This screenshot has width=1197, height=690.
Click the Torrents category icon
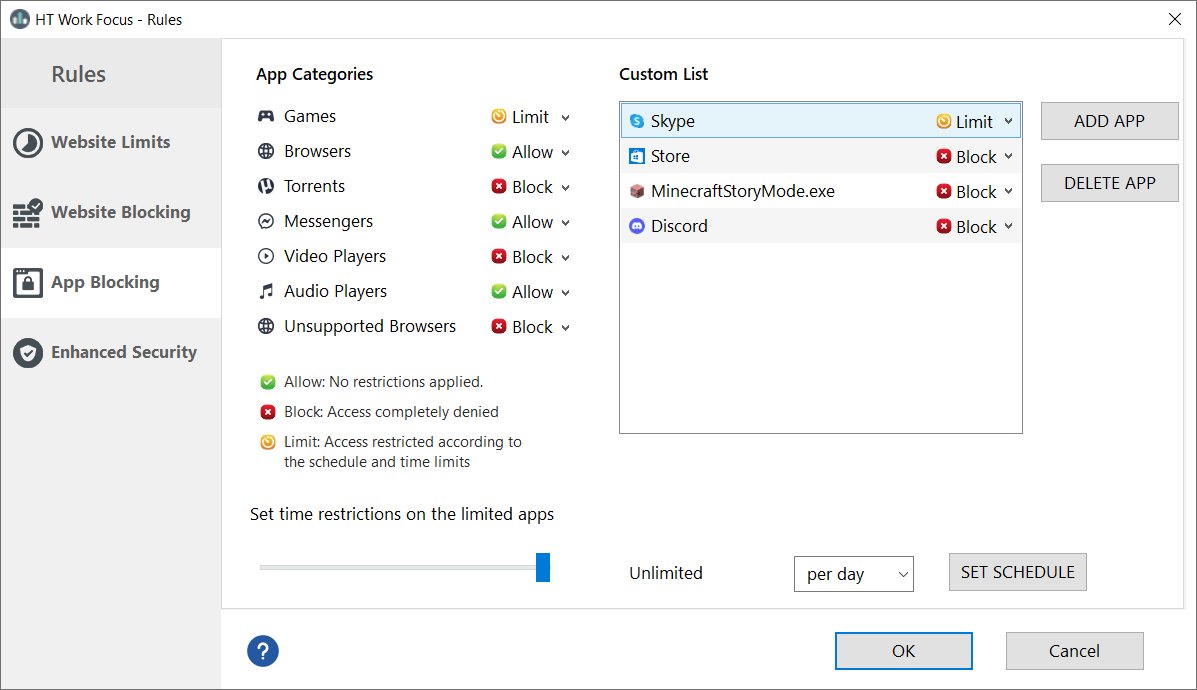click(266, 186)
